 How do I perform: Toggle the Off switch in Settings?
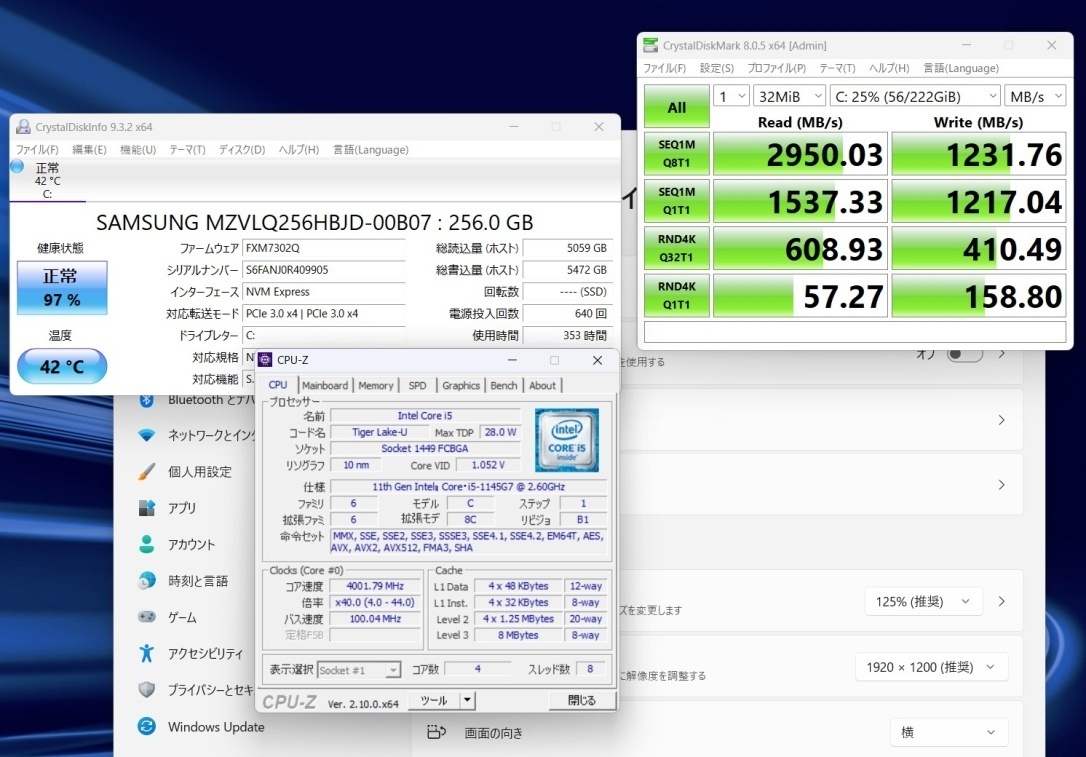[x=965, y=354]
